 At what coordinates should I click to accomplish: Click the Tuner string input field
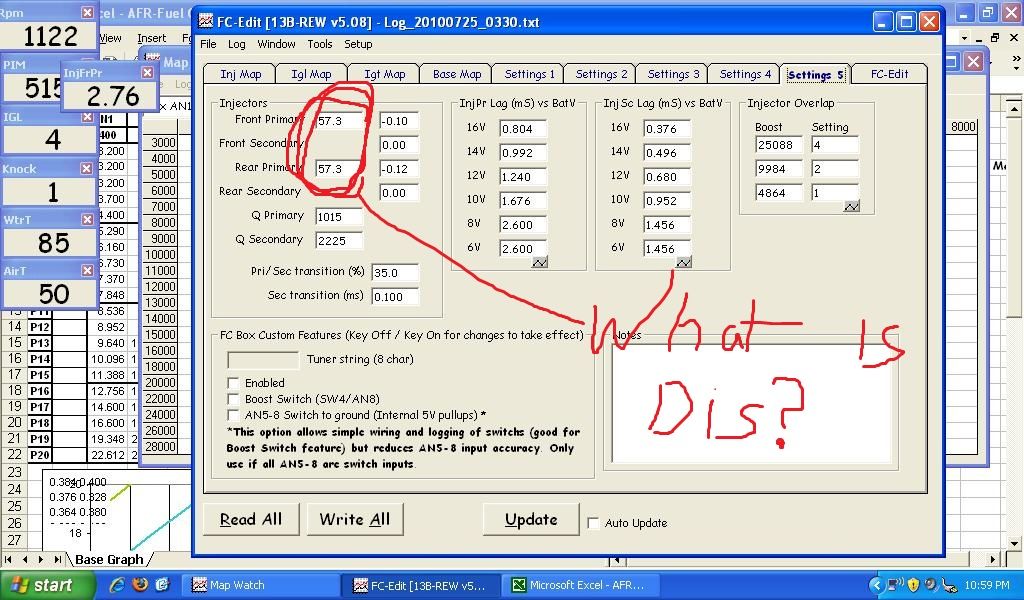pyautogui.click(x=263, y=360)
